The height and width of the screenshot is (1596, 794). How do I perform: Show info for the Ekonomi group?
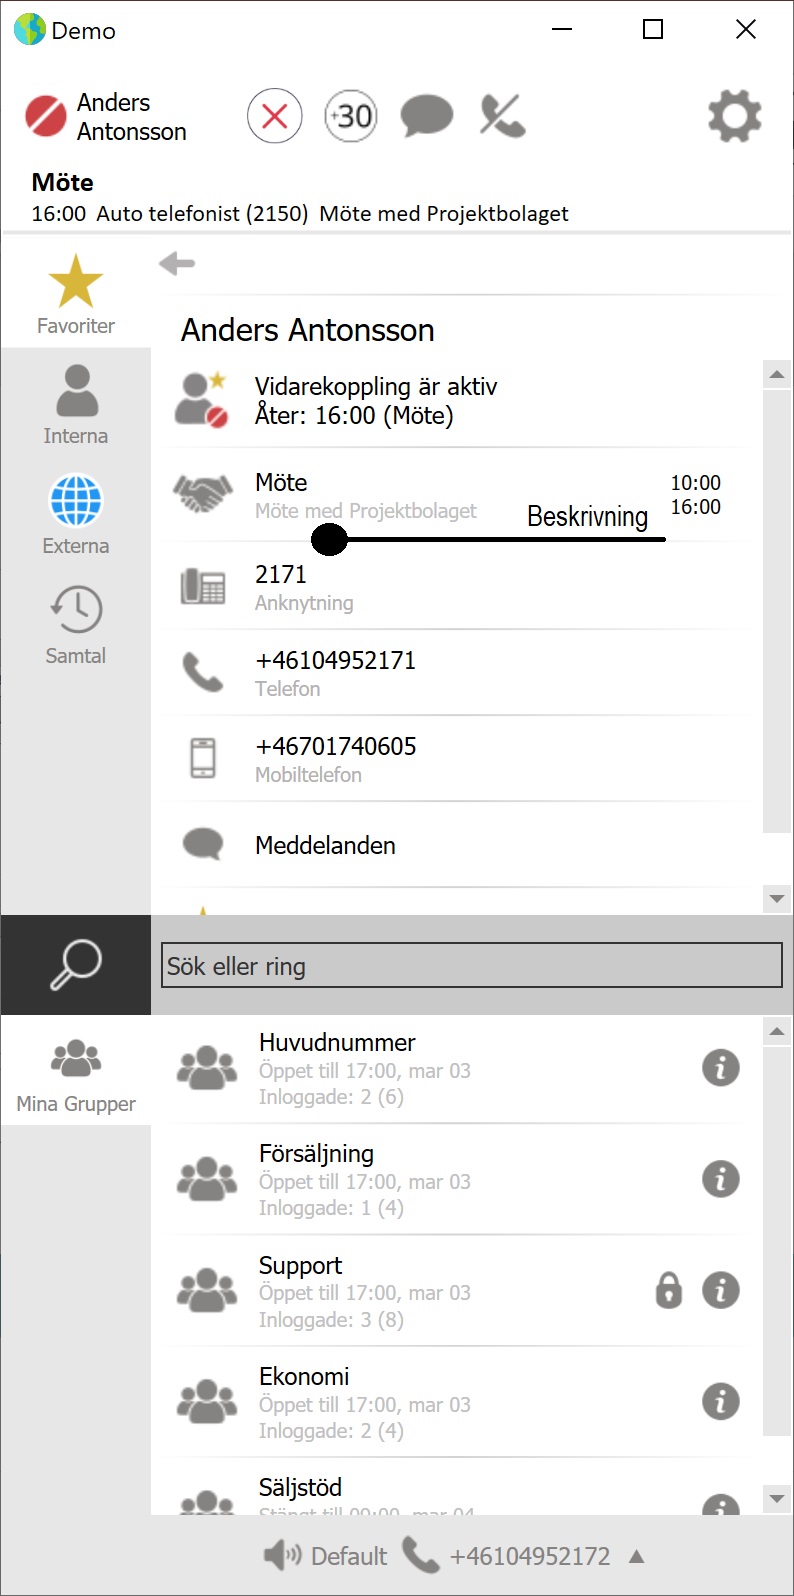[x=721, y=1402]
